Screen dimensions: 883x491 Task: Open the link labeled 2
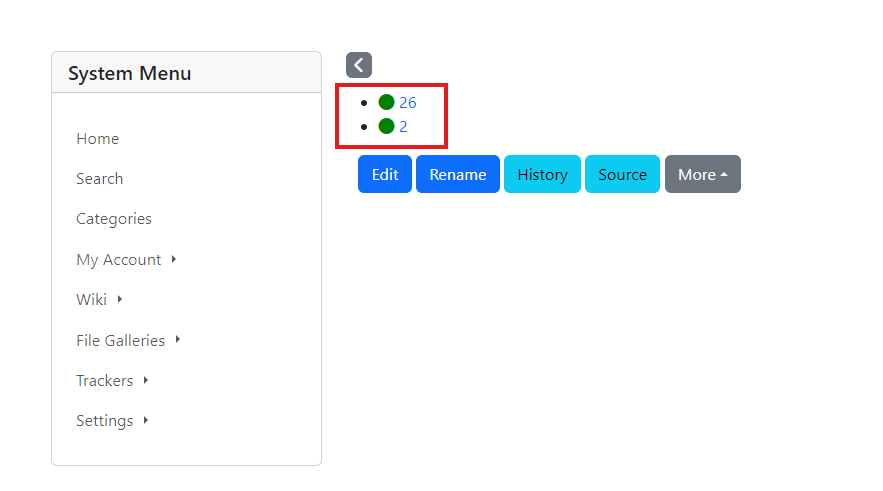403,127
